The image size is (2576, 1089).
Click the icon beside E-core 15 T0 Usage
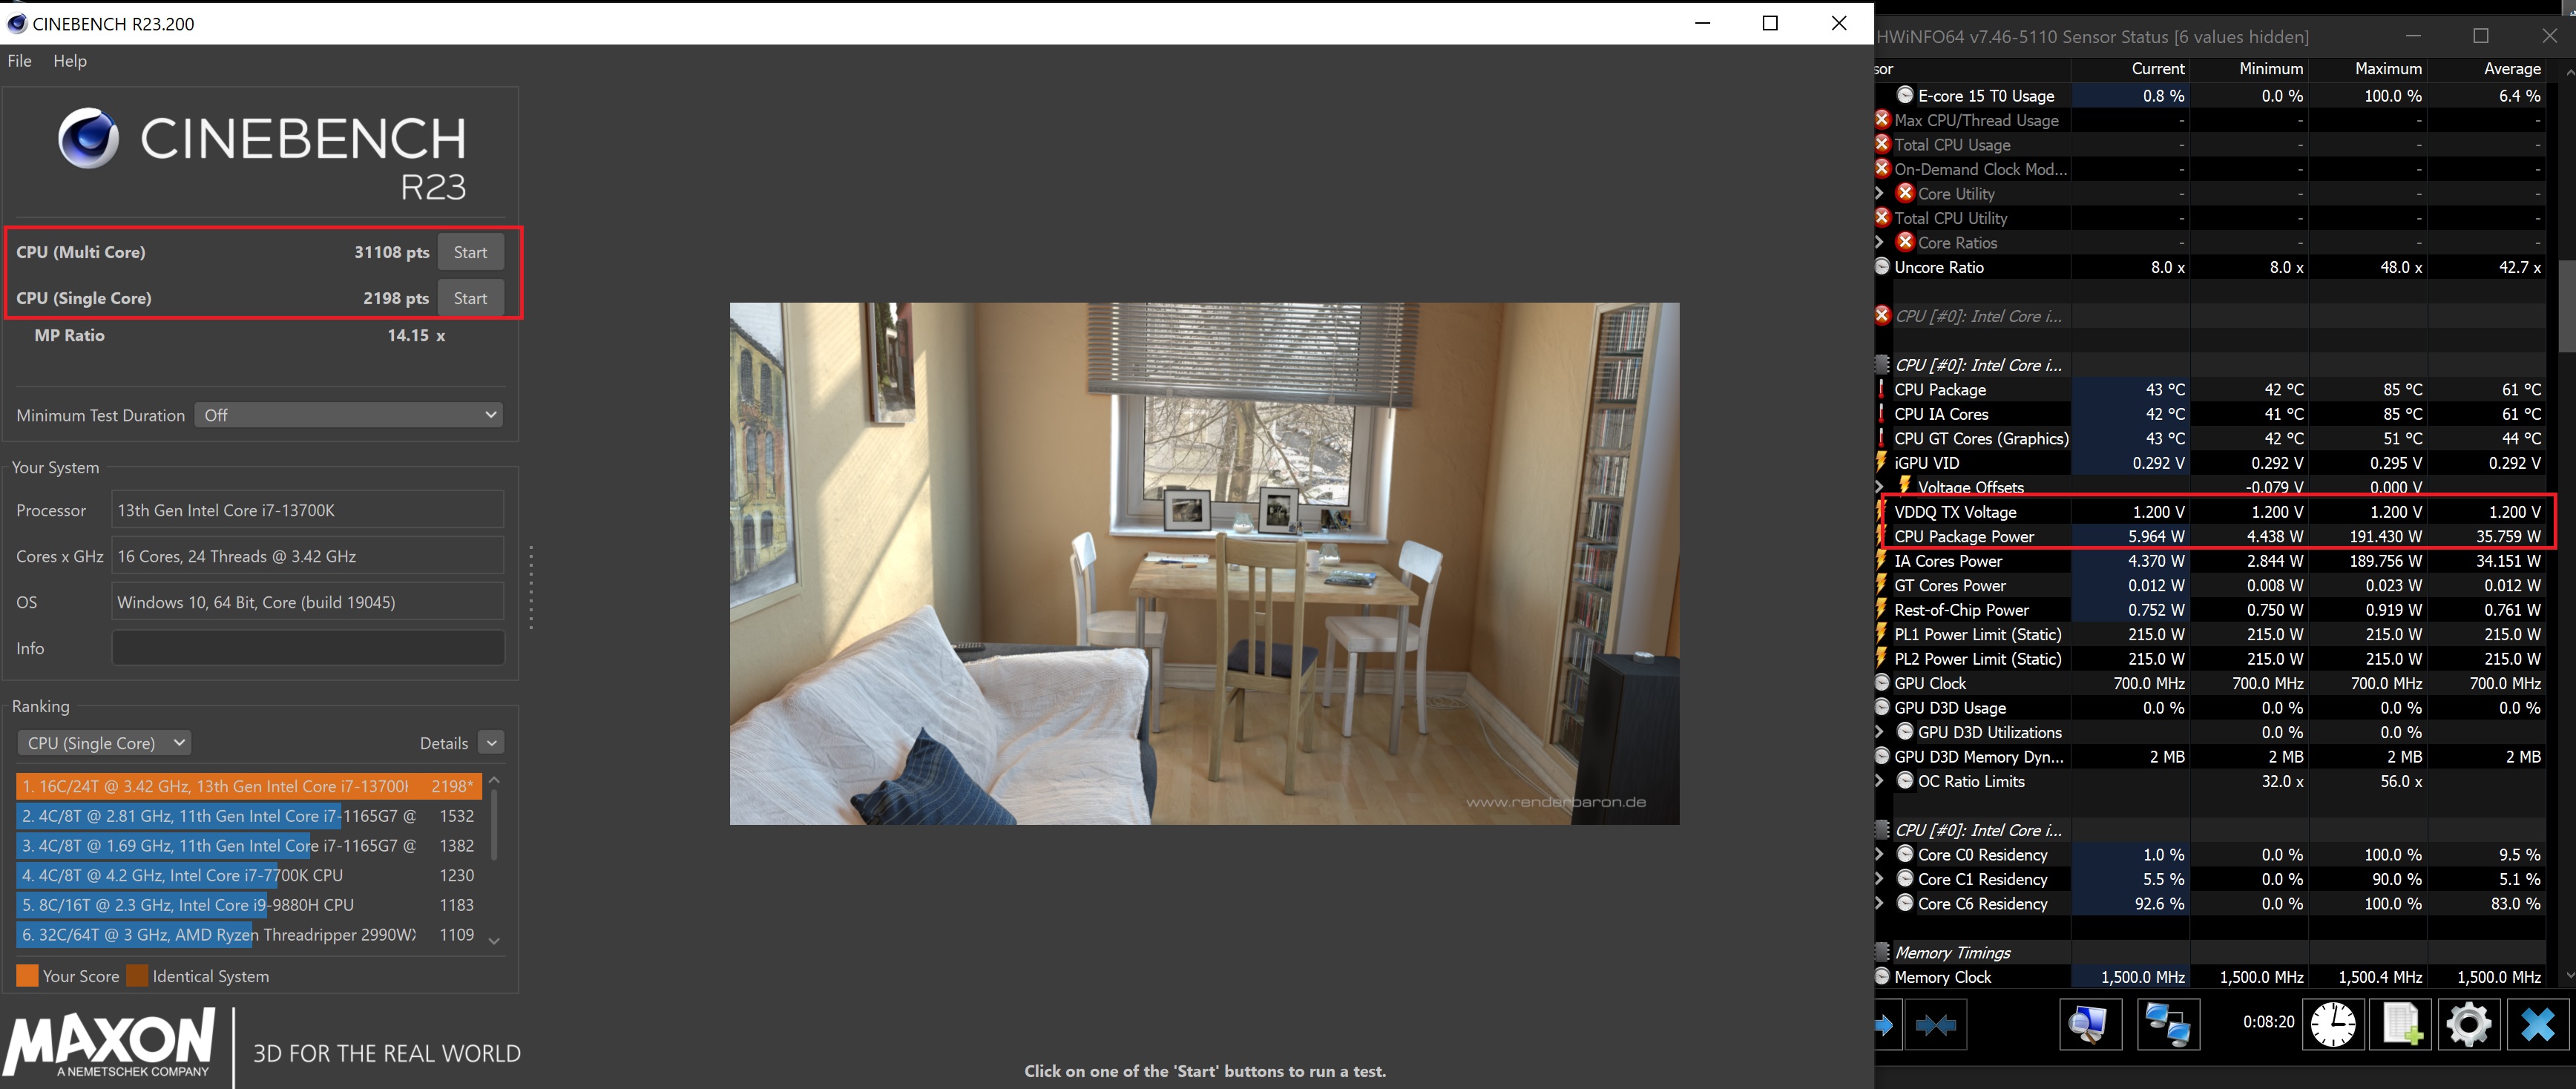coord(1905,95)
